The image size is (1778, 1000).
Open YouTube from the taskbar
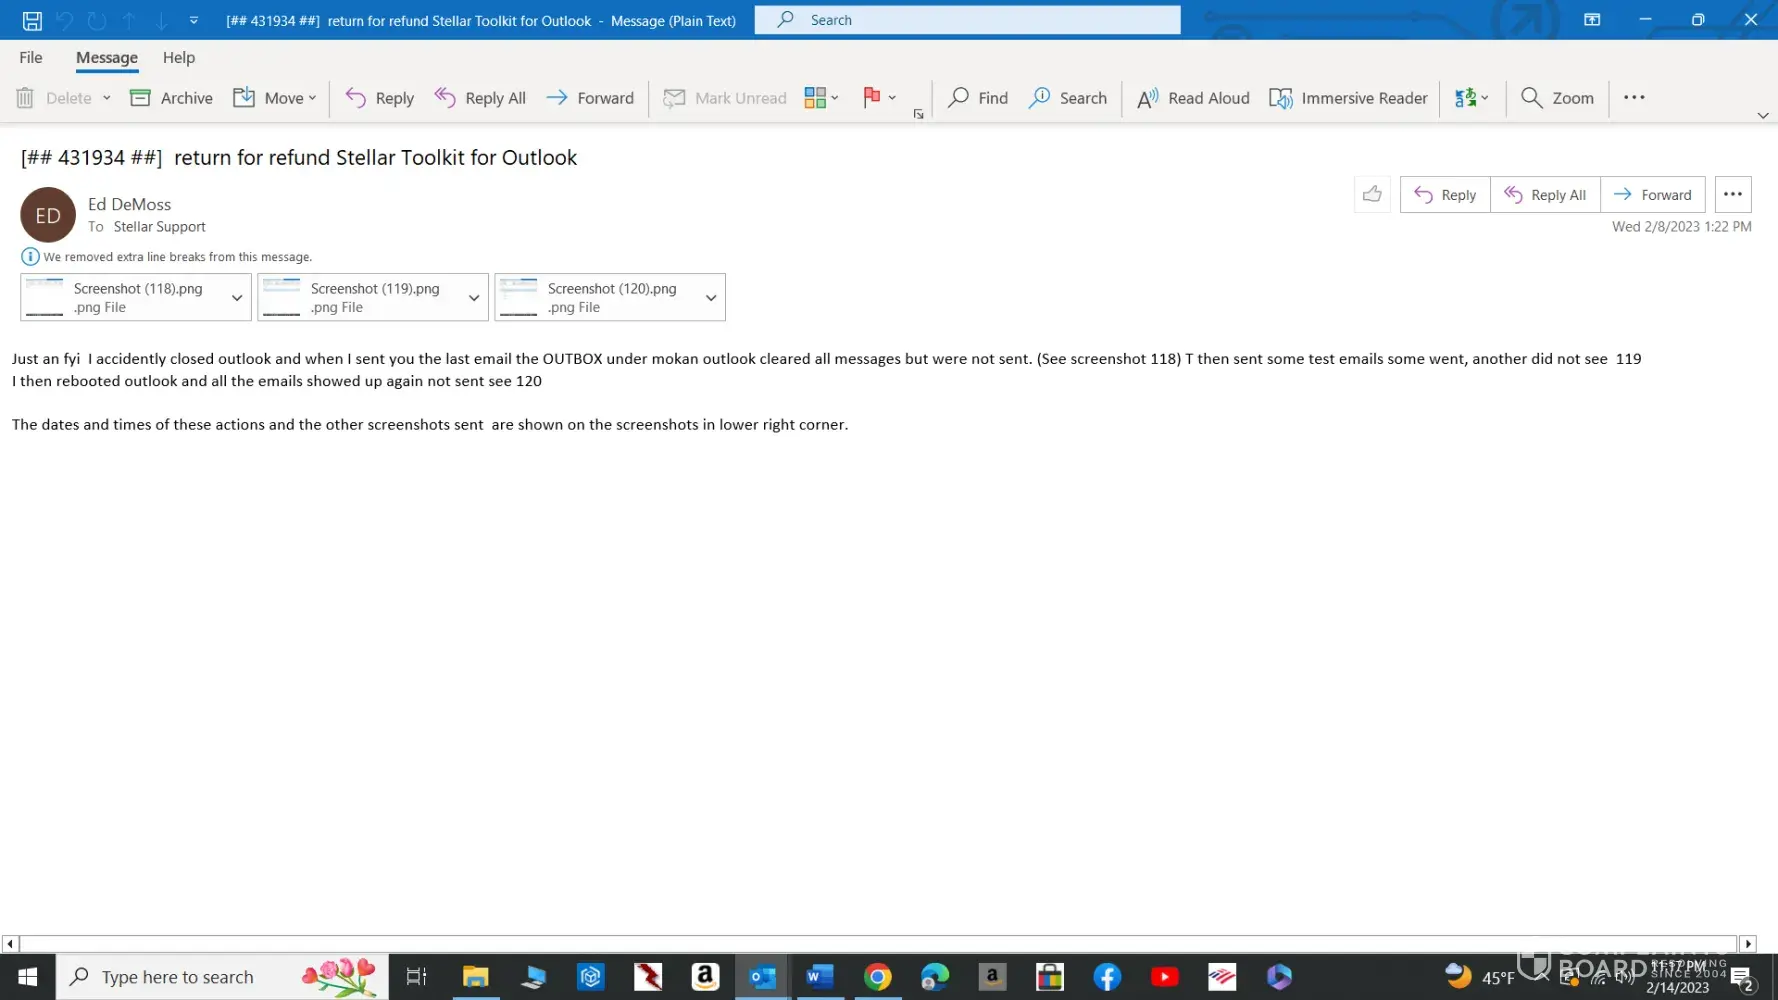[x=1165, y=977]
